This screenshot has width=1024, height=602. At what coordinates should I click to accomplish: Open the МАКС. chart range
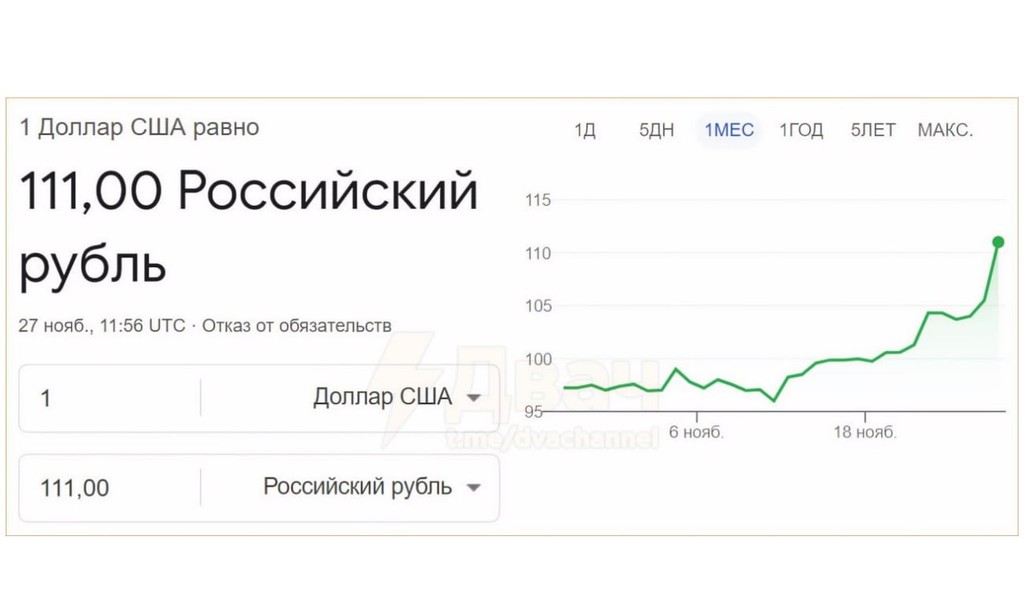945,130
